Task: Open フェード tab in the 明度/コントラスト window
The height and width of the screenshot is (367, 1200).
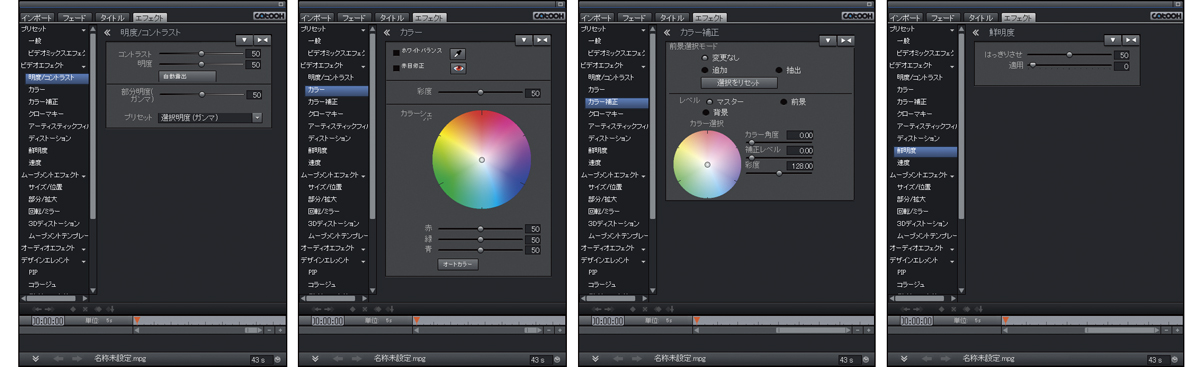Action: tap(75, 18)
